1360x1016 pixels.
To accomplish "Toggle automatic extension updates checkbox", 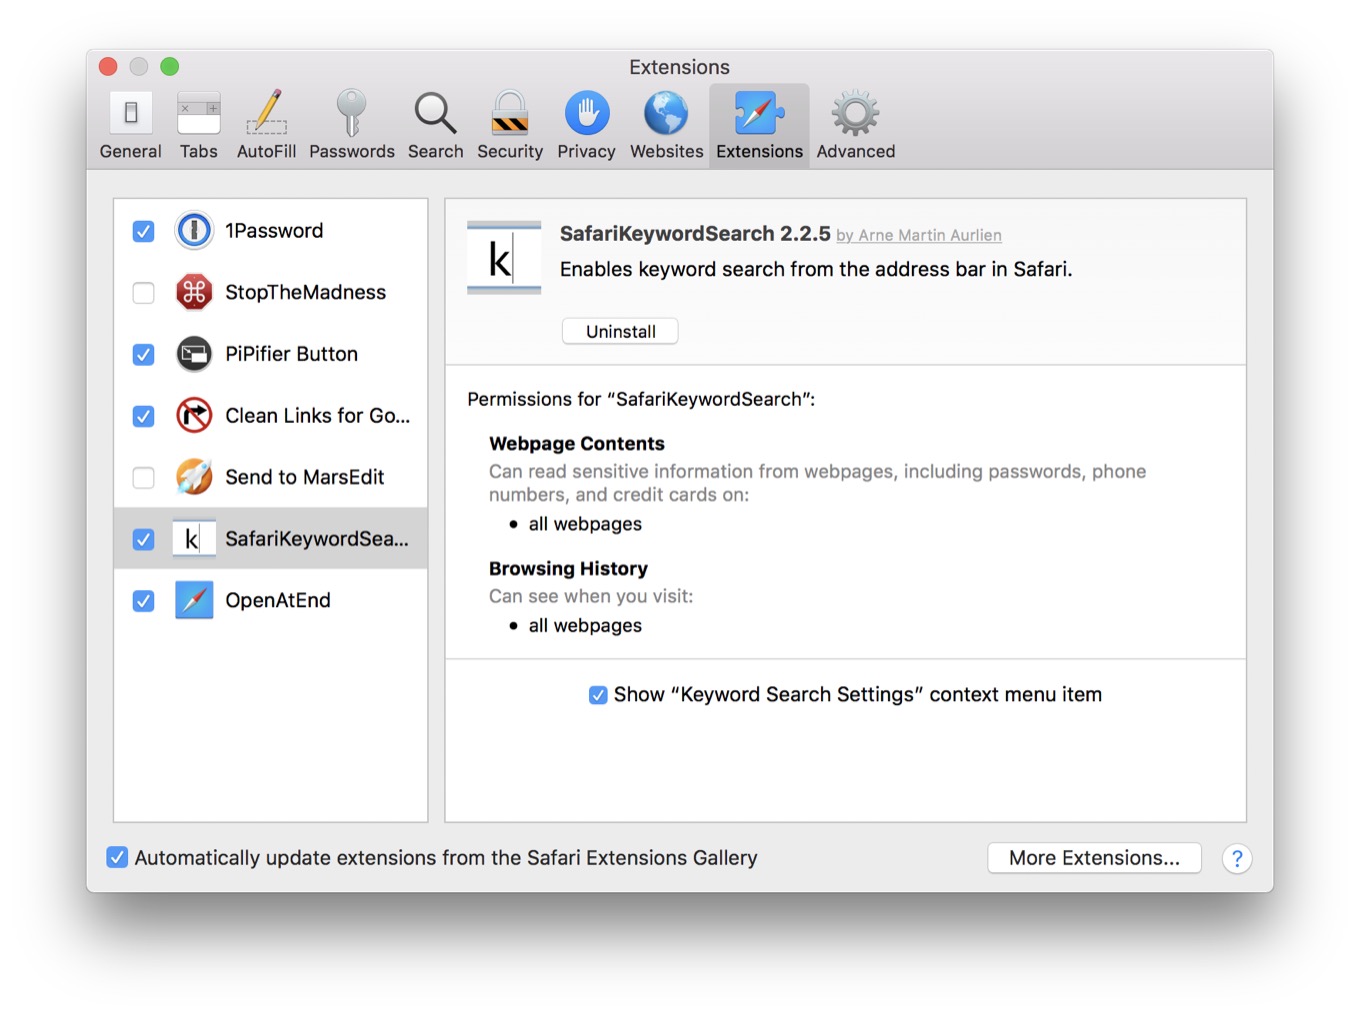I will pyautogui.click(x=118, y=858).
